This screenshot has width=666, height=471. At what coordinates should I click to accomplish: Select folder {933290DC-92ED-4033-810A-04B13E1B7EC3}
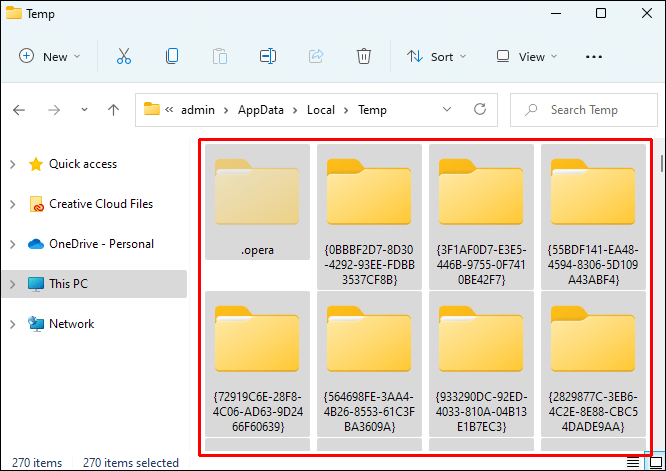click(x=481, y=364)
